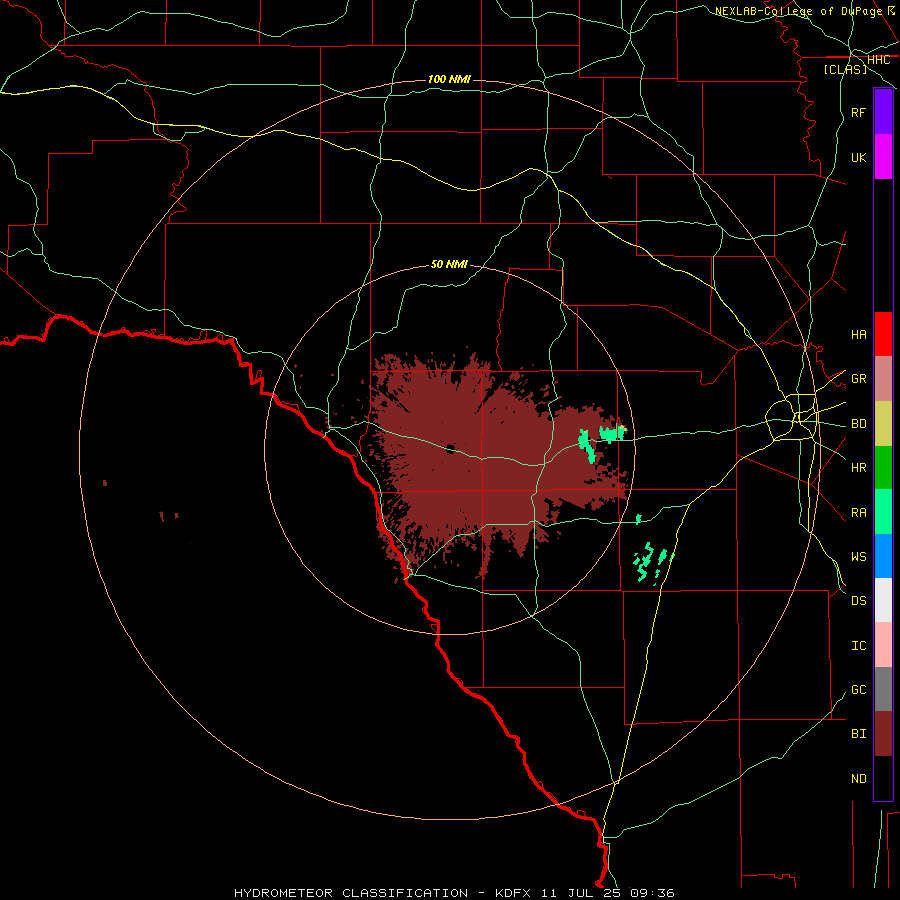Click the dark green HR legend swatch
The image size is (900, 900).
pos(883,467)
